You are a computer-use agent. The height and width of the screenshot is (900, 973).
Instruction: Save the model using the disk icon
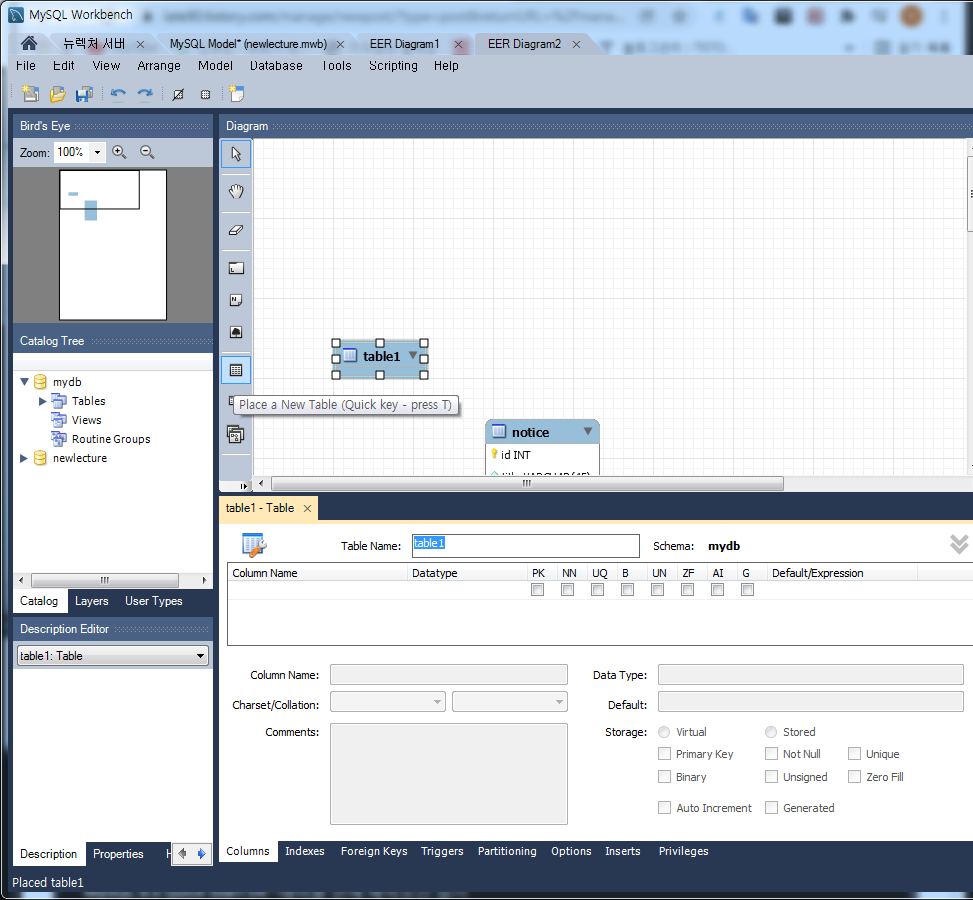pyautogui.click(x=84, y=94)
